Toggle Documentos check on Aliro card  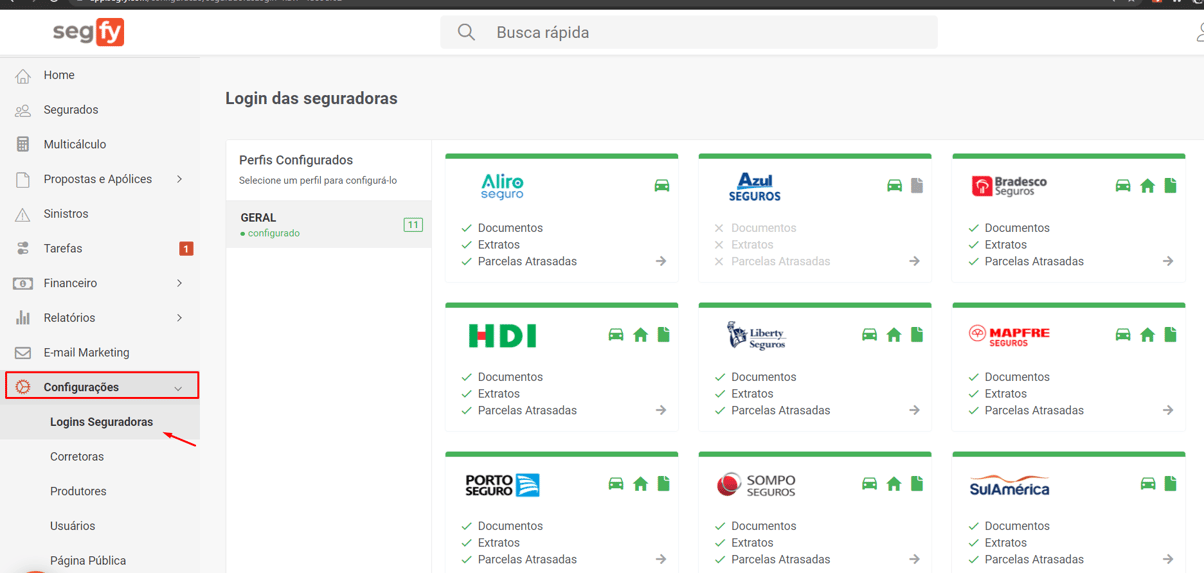tap(467, 228)
